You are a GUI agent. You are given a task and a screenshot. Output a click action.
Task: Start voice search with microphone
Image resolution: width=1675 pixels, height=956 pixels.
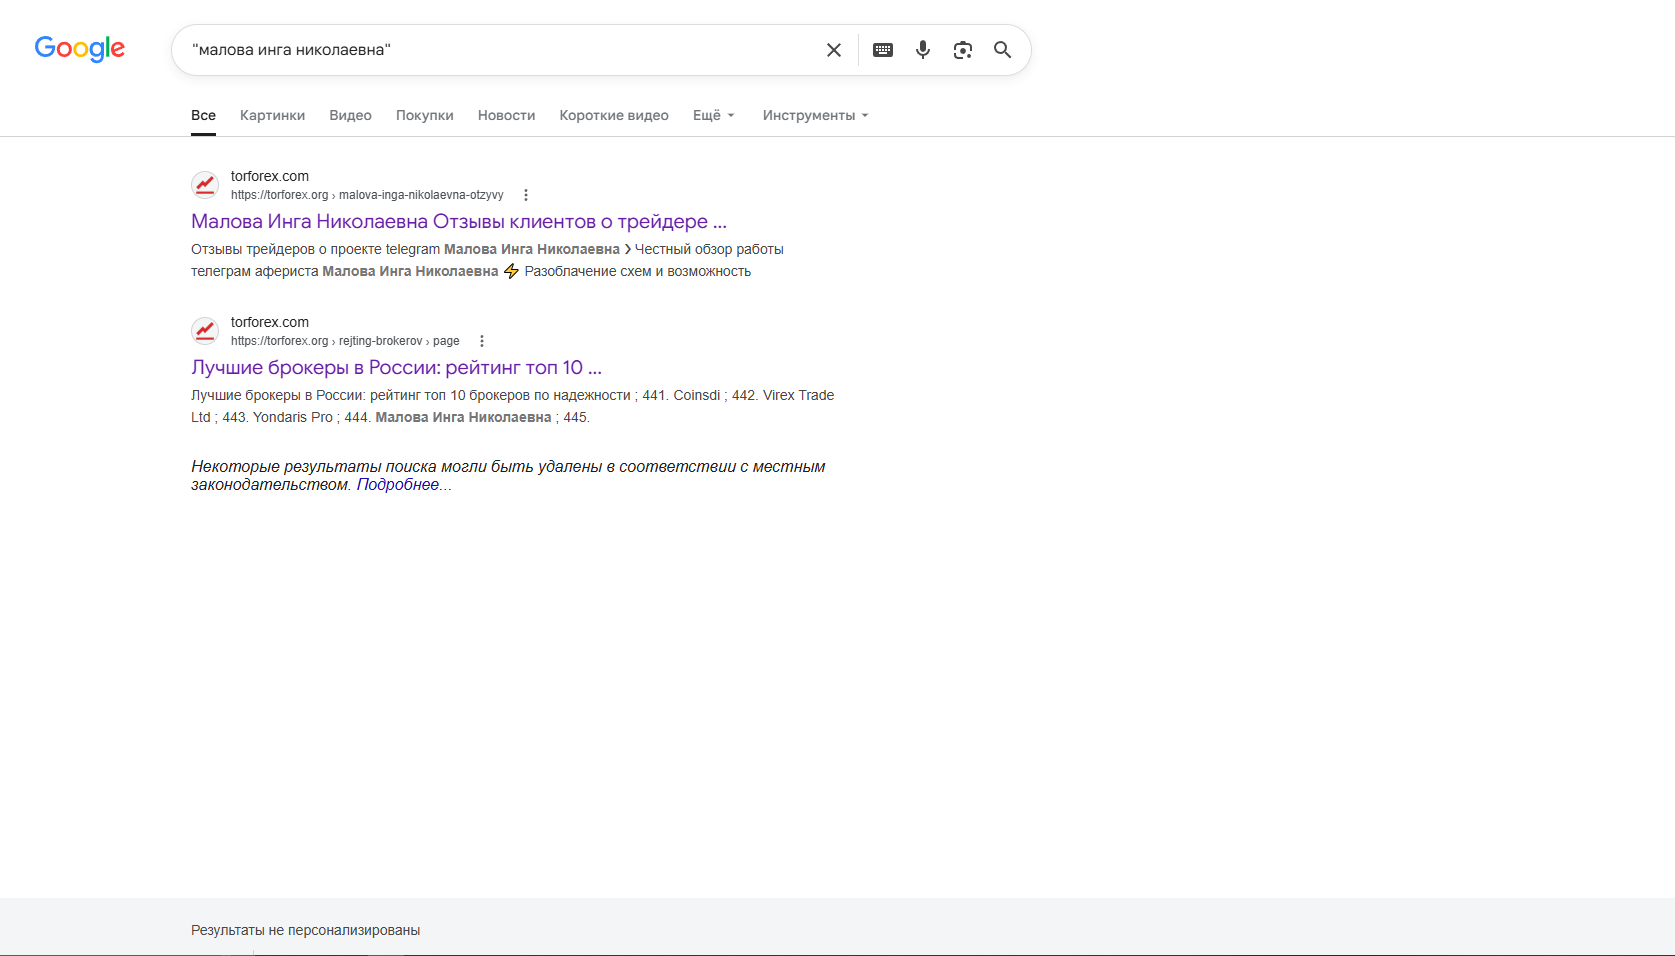click(923, 50)
